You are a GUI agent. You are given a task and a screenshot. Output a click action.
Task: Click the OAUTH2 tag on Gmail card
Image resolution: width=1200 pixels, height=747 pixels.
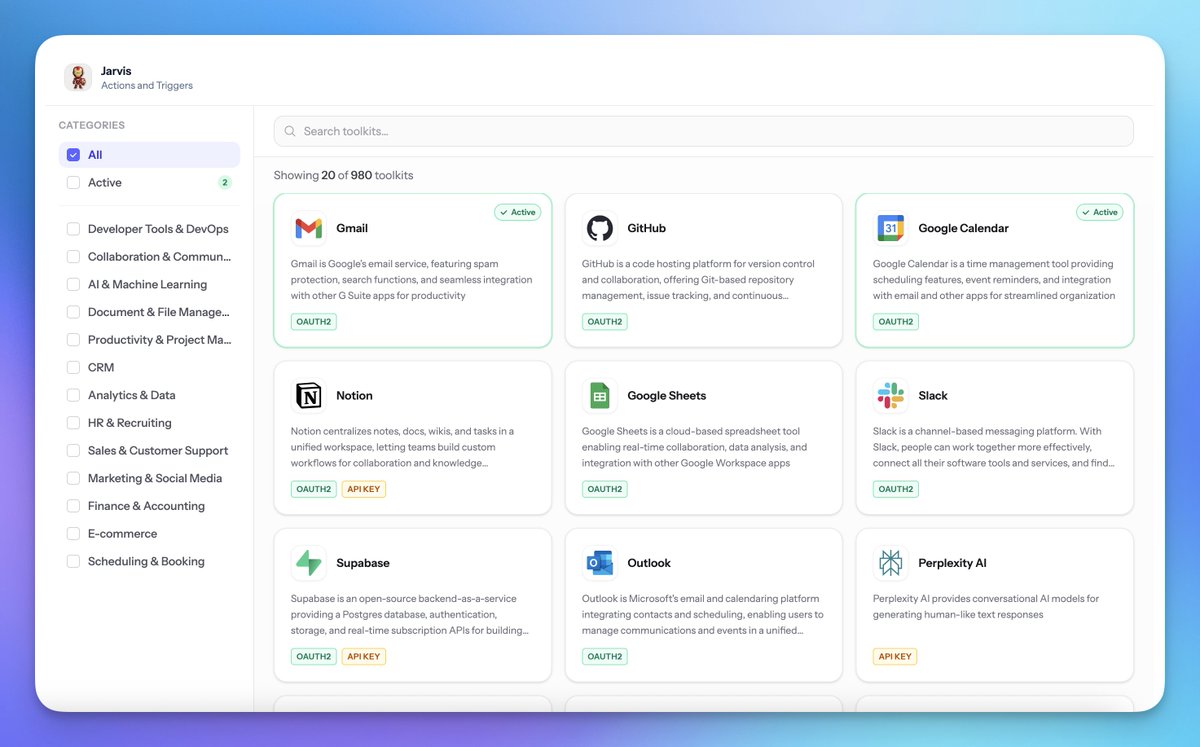point(313,322)
